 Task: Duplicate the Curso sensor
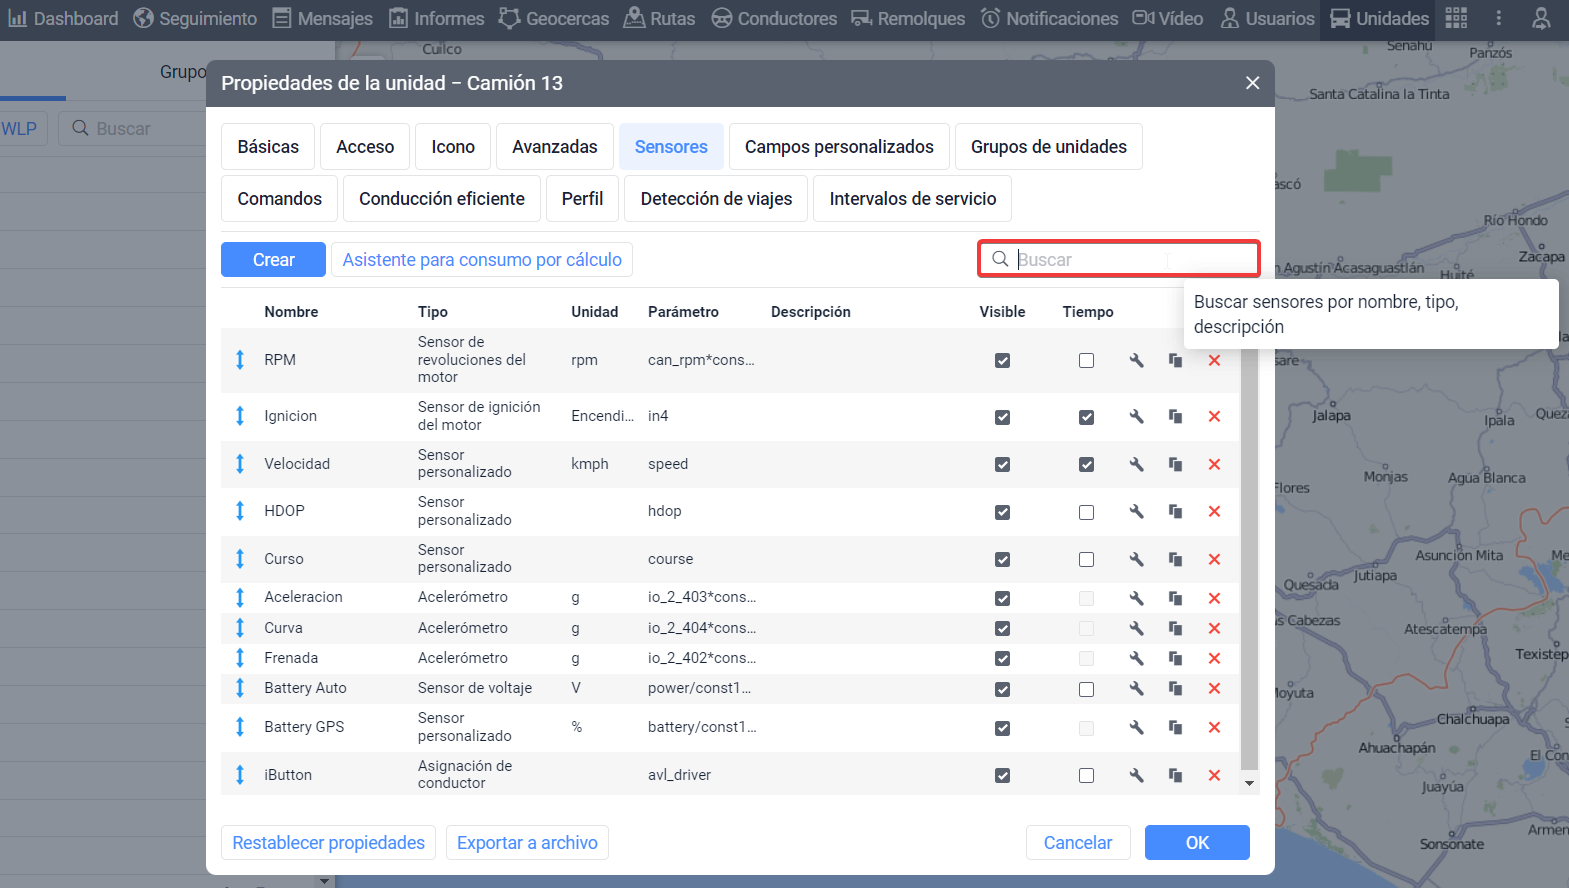tap(1175, 559)
